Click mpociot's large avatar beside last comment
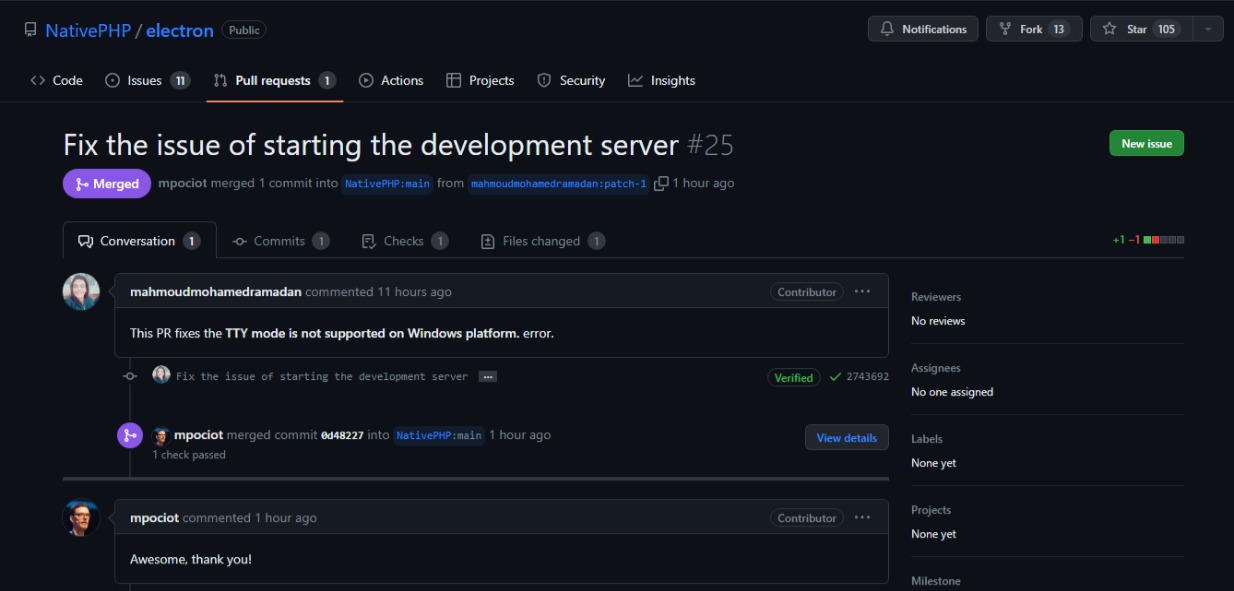The image size is (1234, 591). (x=81, y=517)
